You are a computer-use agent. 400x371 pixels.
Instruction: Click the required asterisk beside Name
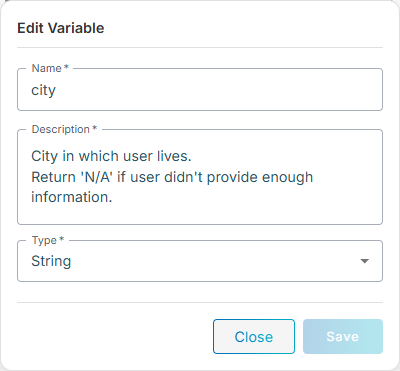pos(66,67)
